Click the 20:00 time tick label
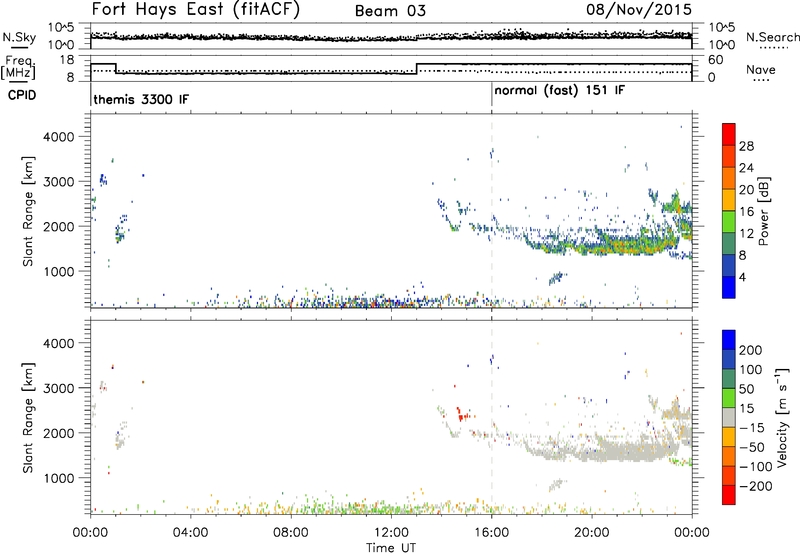This screenshot has width=800, height=554. coord(592,533)
